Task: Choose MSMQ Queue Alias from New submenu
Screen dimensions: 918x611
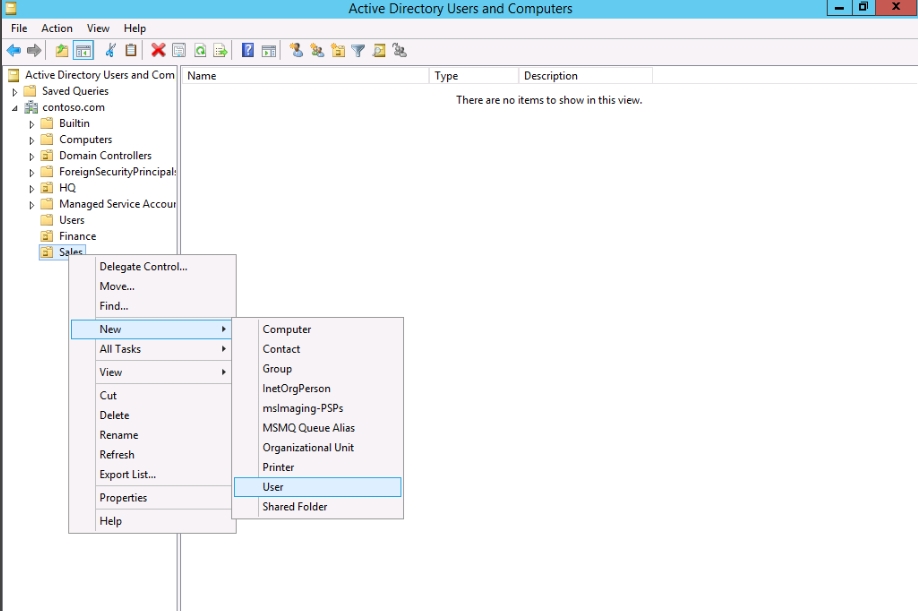Action: 318,428
